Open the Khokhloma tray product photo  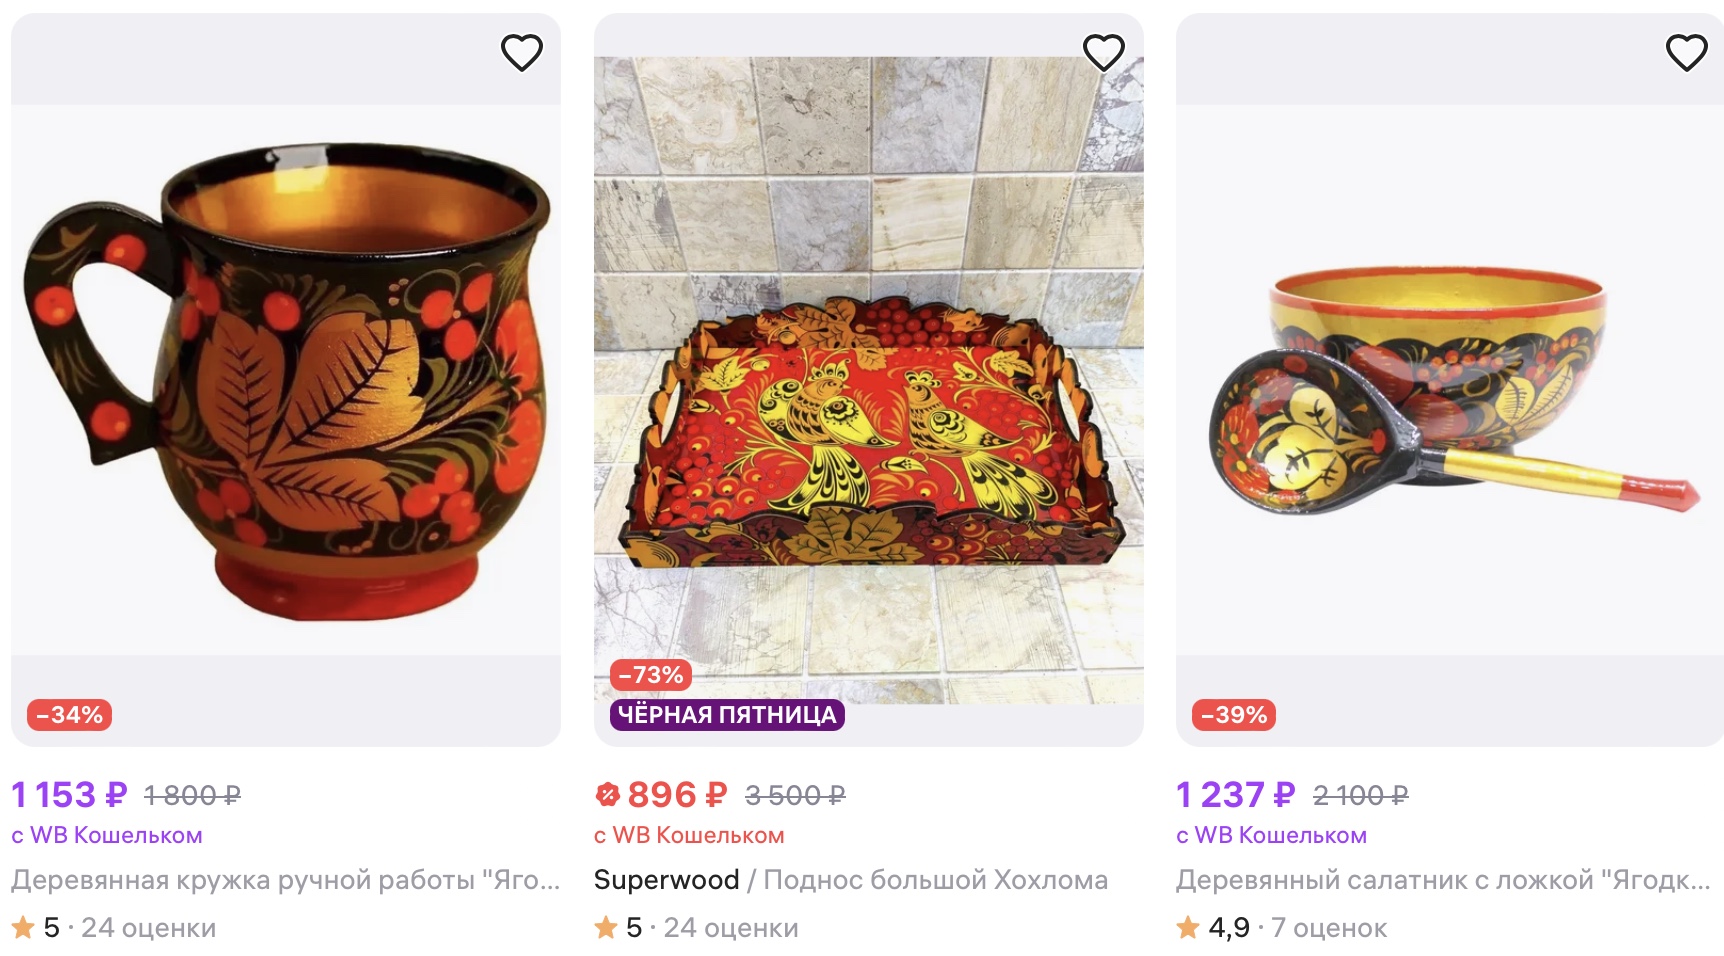(868, 380)
